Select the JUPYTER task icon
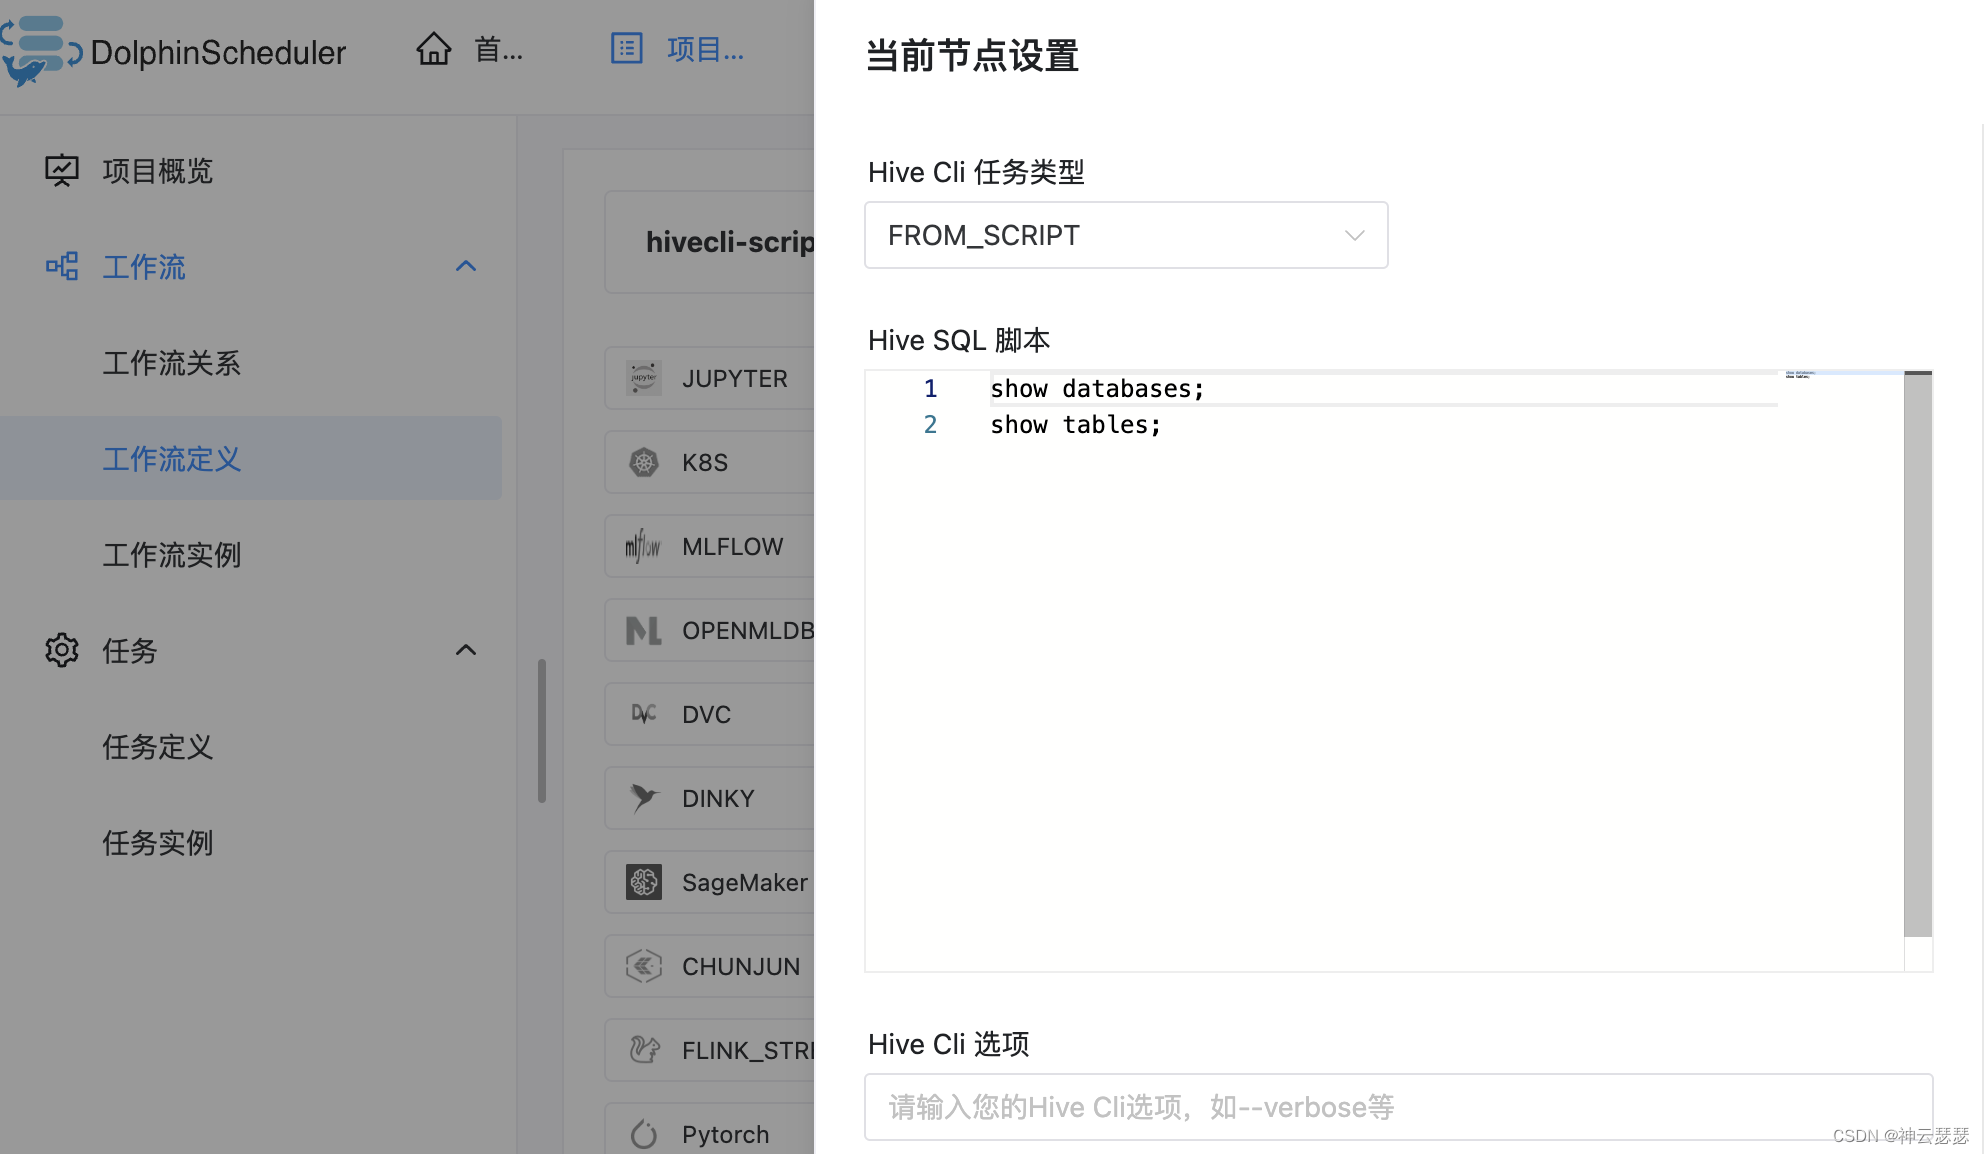This screenshot has width=1984, height=1154. [644, 378]
